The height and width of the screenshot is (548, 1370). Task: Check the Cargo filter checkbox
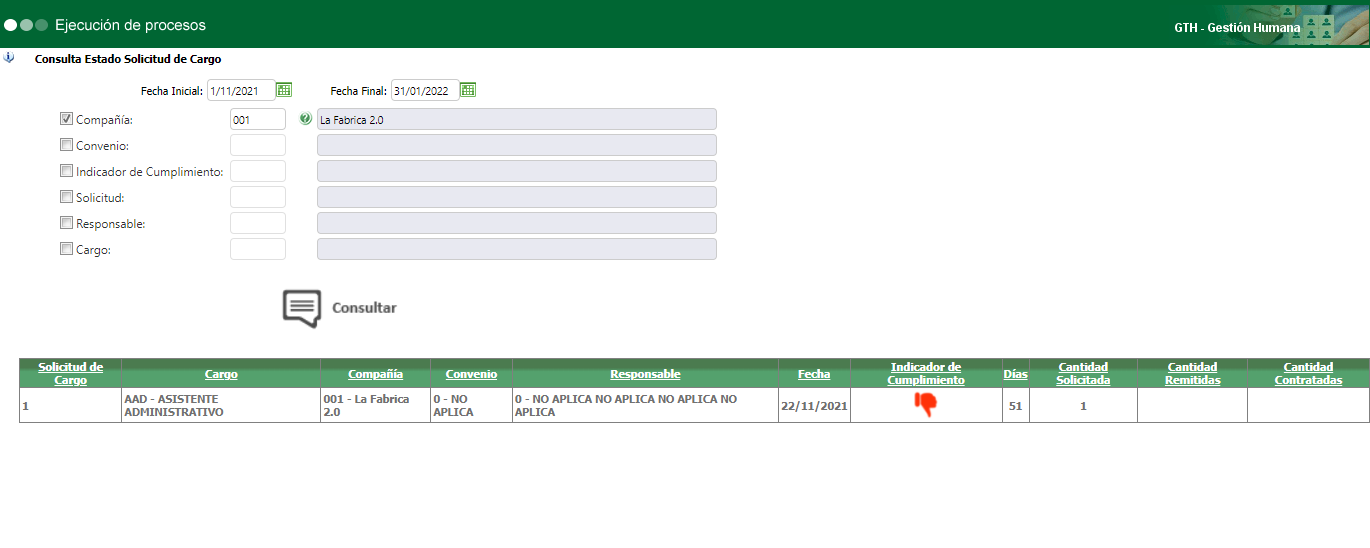coord(67,249)
